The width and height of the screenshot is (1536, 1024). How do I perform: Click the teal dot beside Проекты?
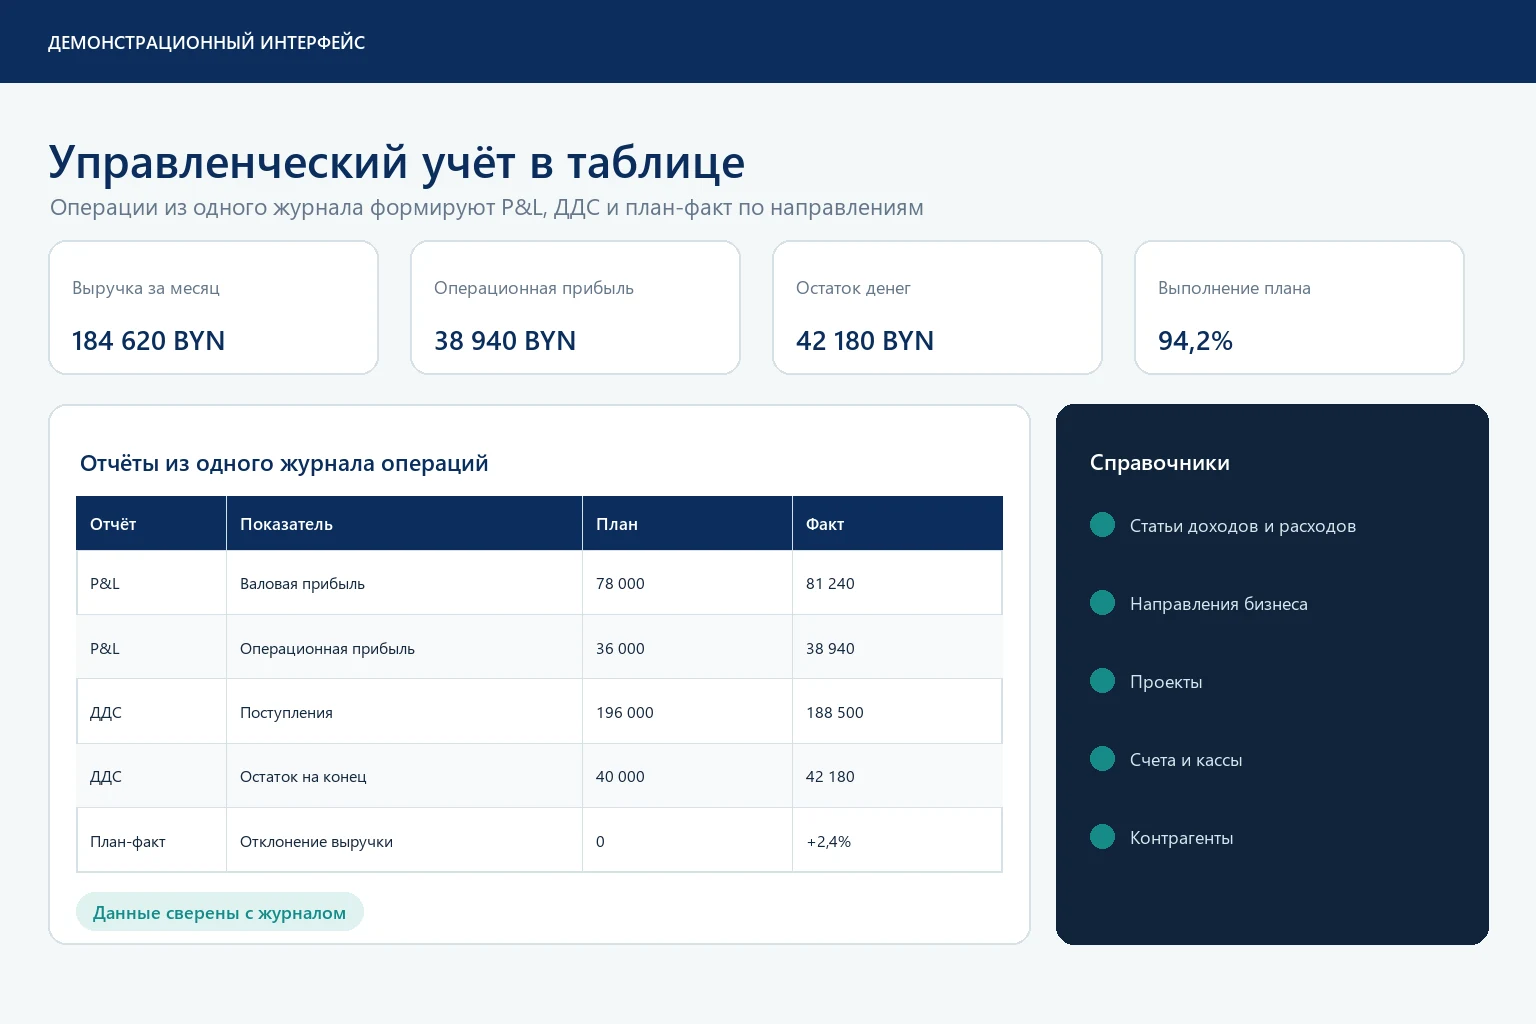[1102, 681]
